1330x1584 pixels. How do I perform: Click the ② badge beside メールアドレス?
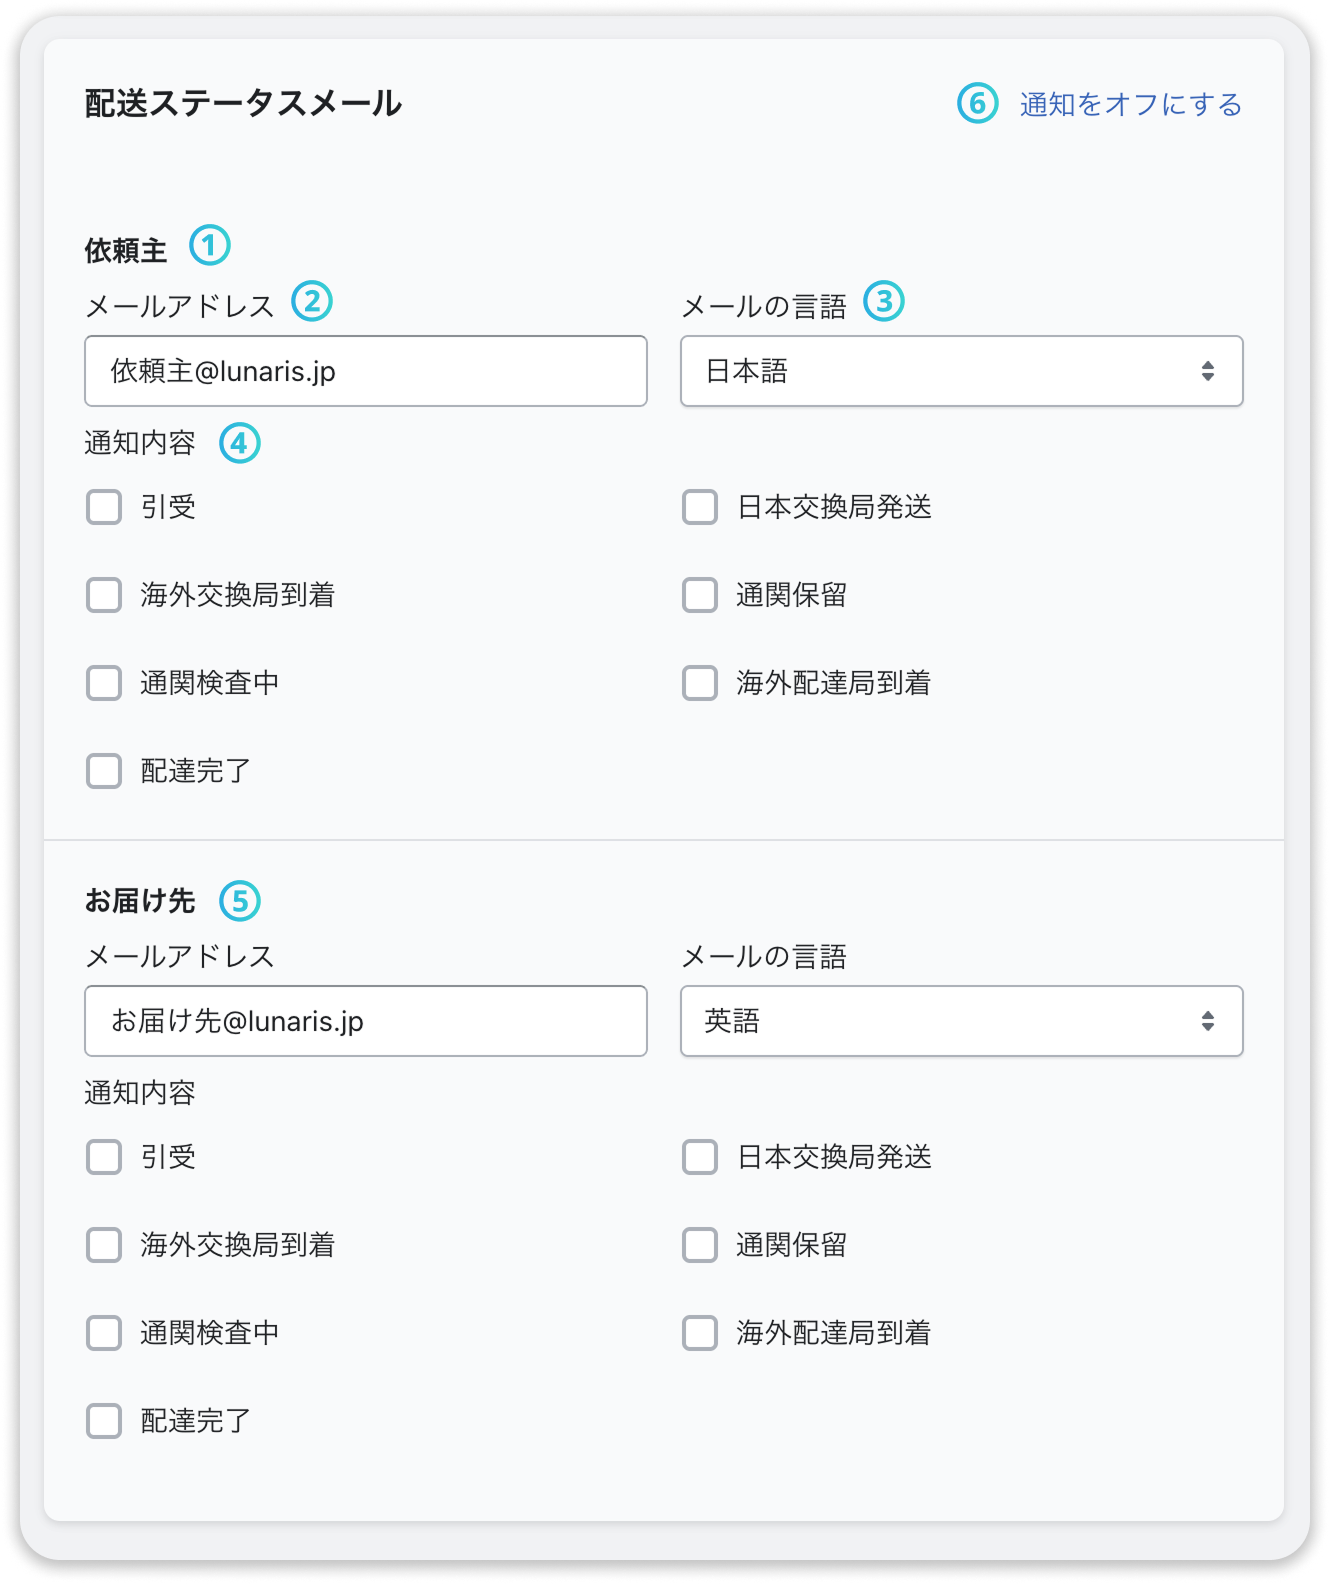pos(312,299)
